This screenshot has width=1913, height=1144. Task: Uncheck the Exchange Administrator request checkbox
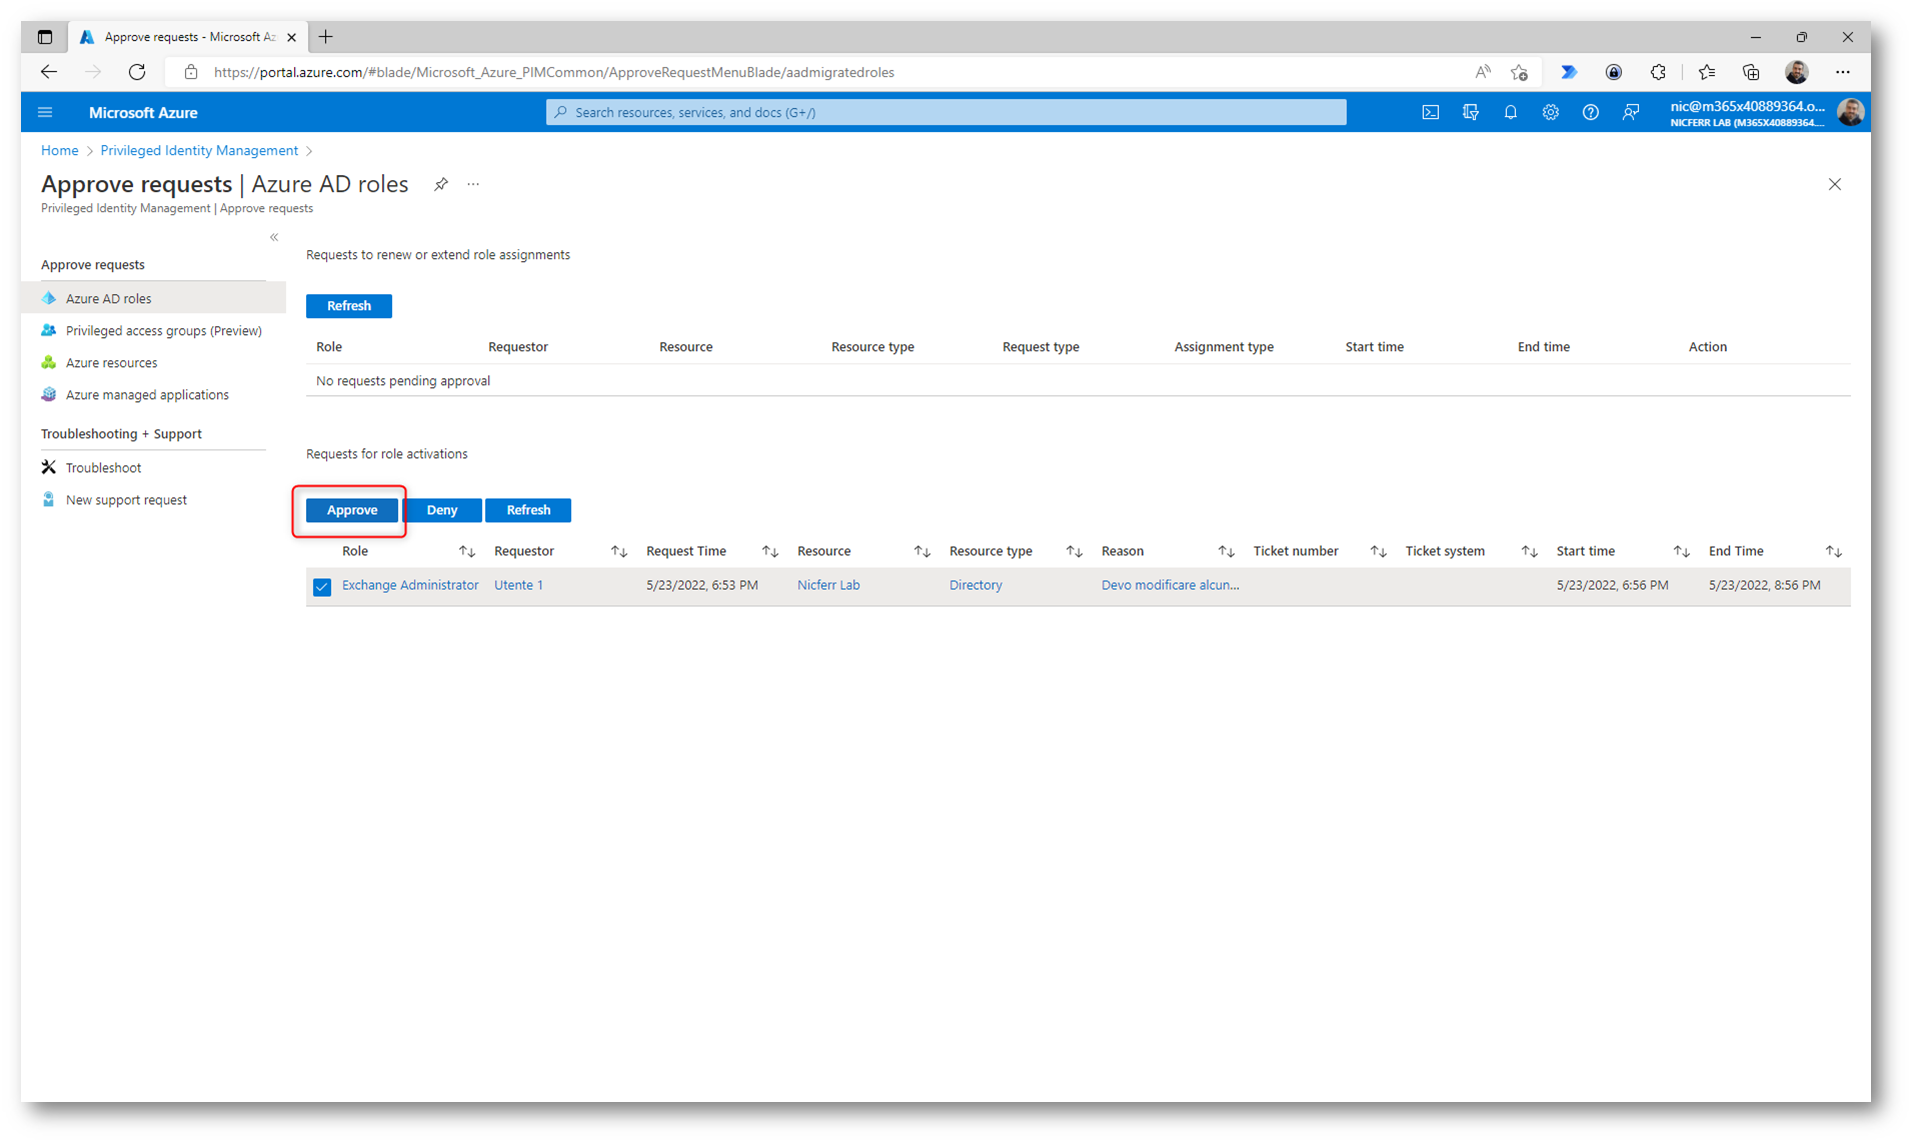point(321,586)
